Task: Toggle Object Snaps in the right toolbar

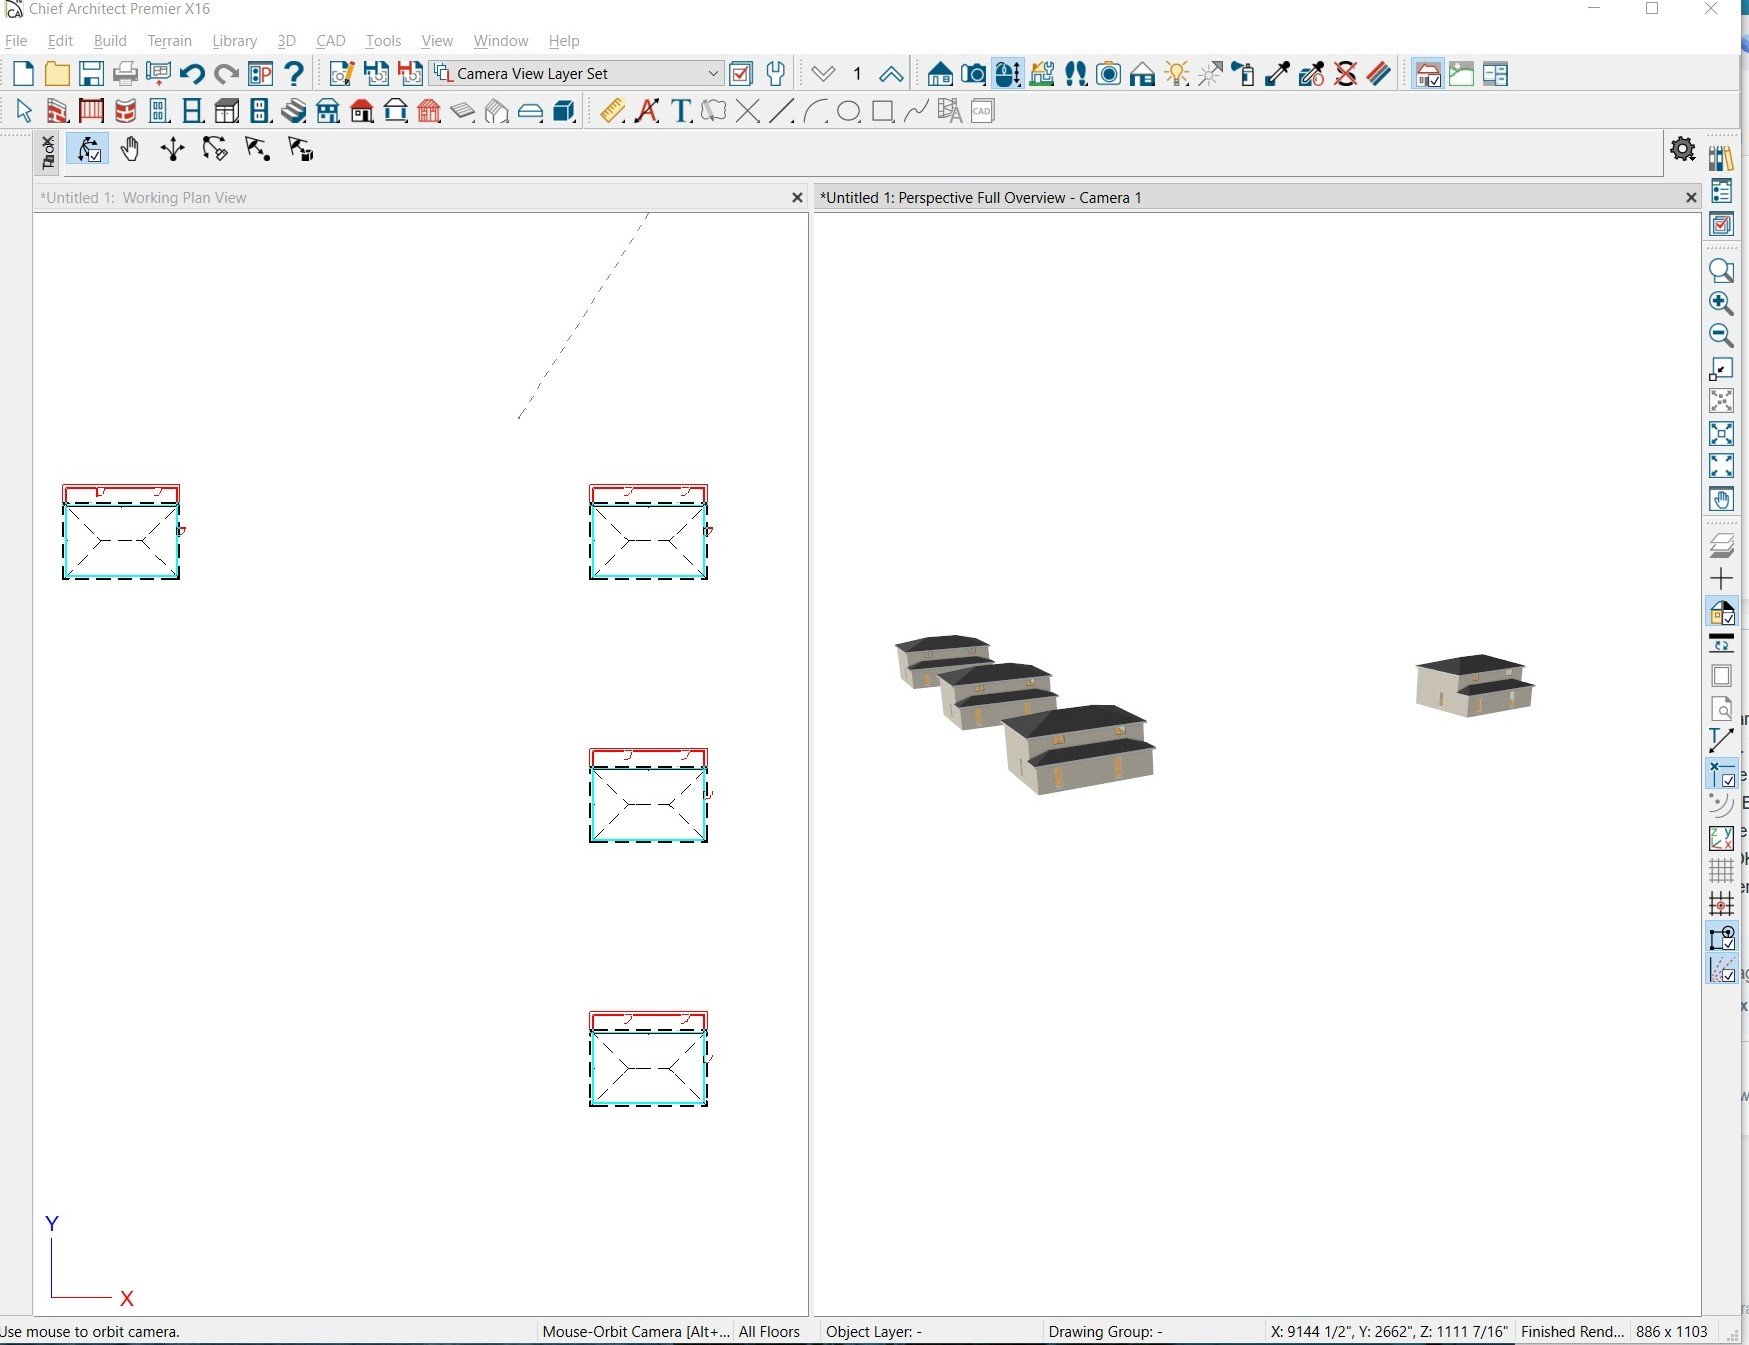Action: [x=1721, y=937]
